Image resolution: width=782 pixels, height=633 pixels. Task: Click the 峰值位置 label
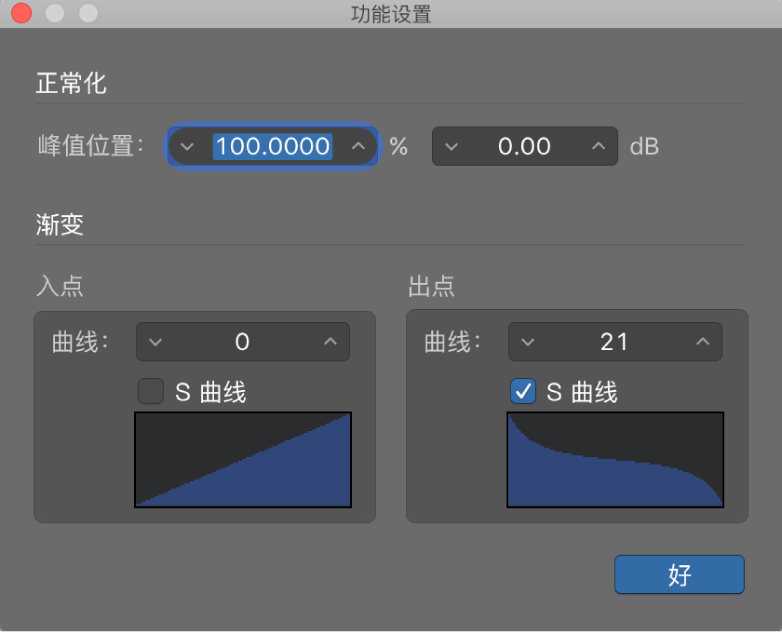click(91, 147)
